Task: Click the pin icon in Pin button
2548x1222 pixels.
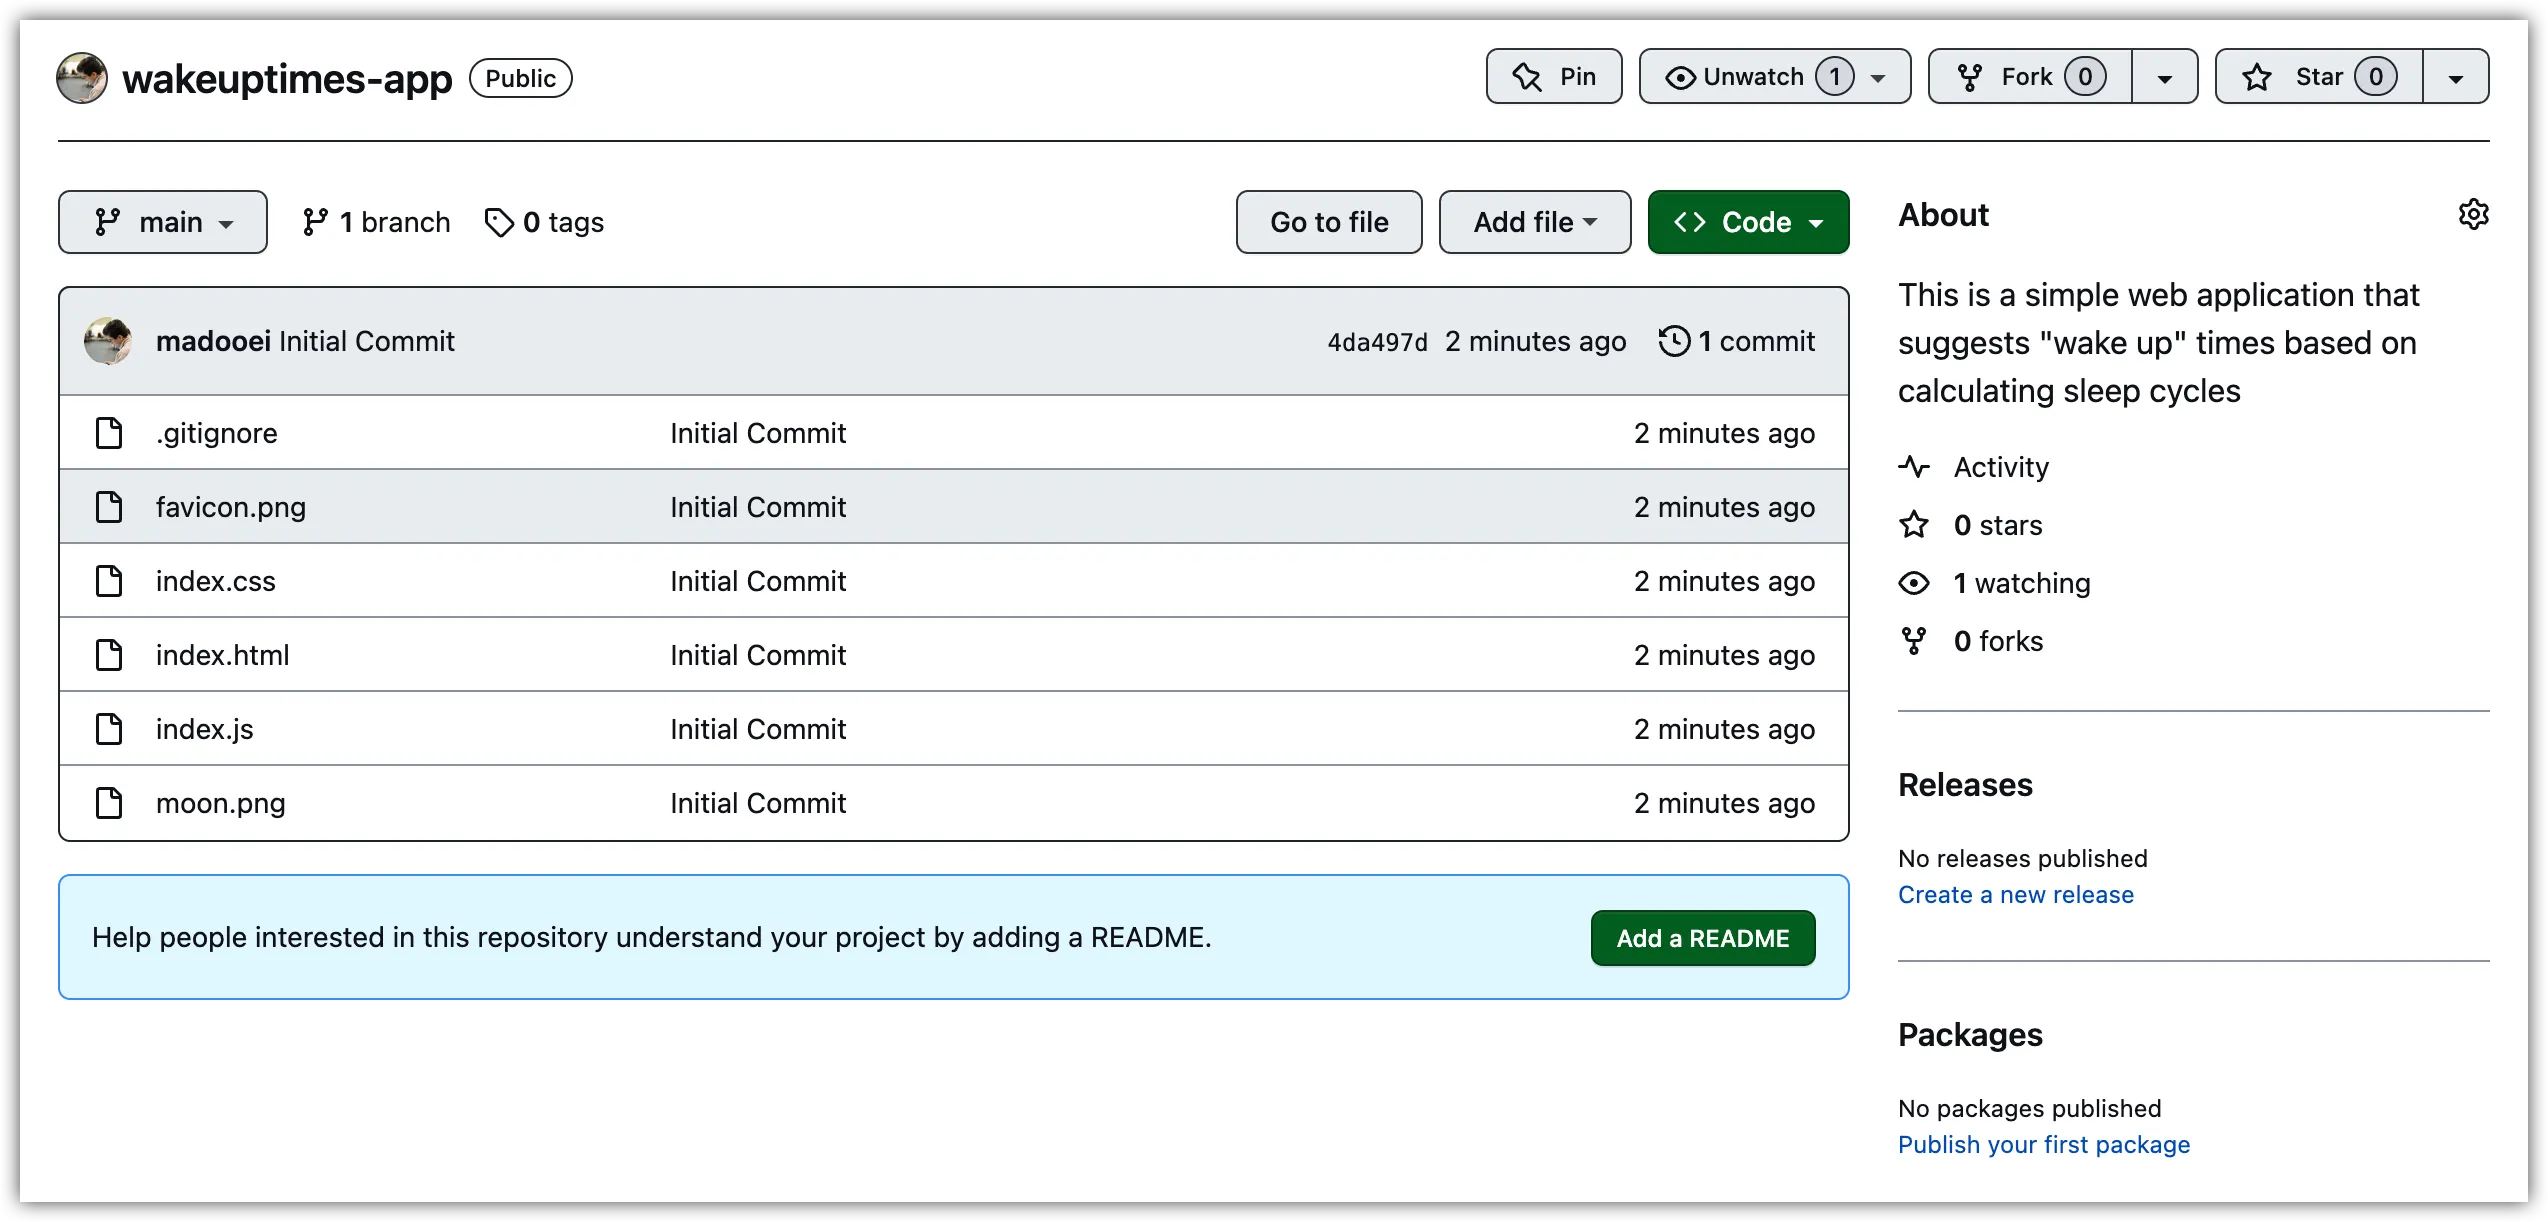Action: (x=1527, y=77)
